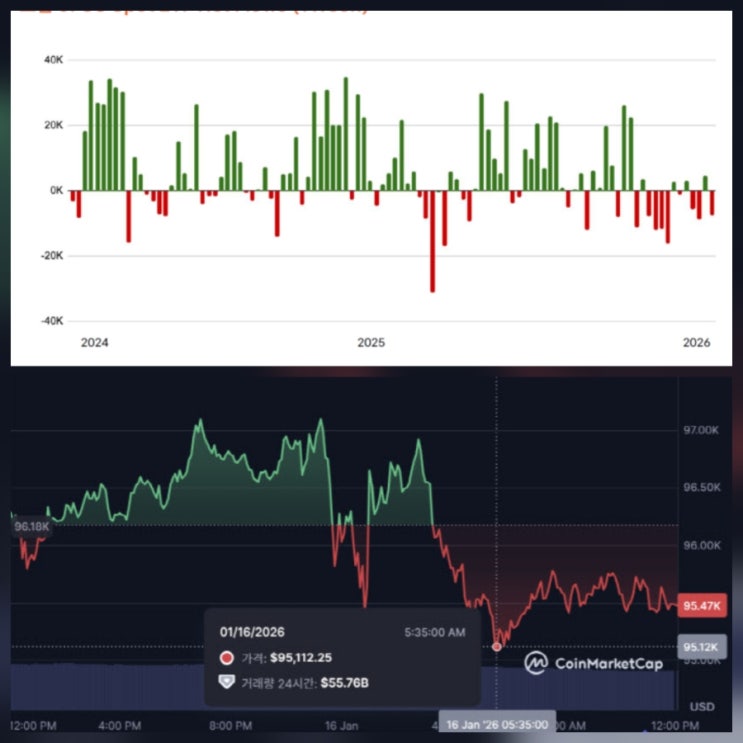Click the 16 Jan date axis label
The image size is (743, 743).
click(x=341, y=725)
